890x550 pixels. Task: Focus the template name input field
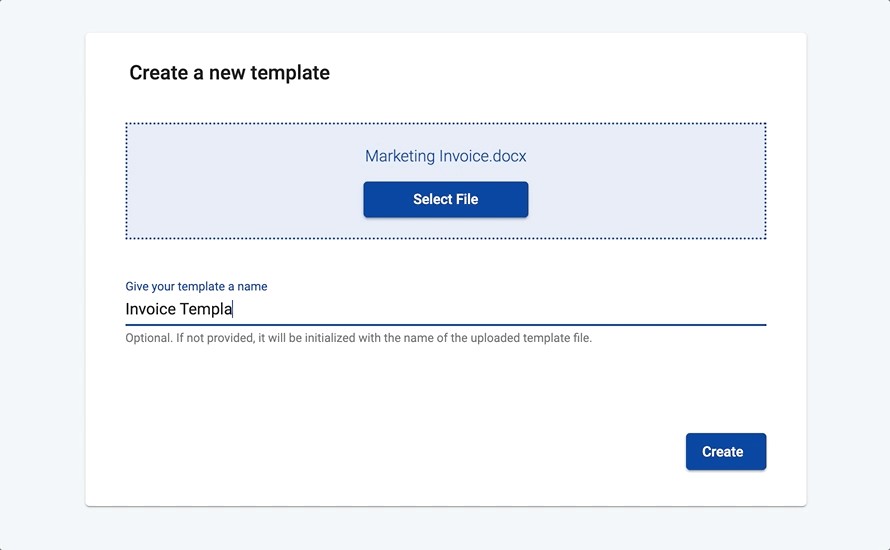446,309
